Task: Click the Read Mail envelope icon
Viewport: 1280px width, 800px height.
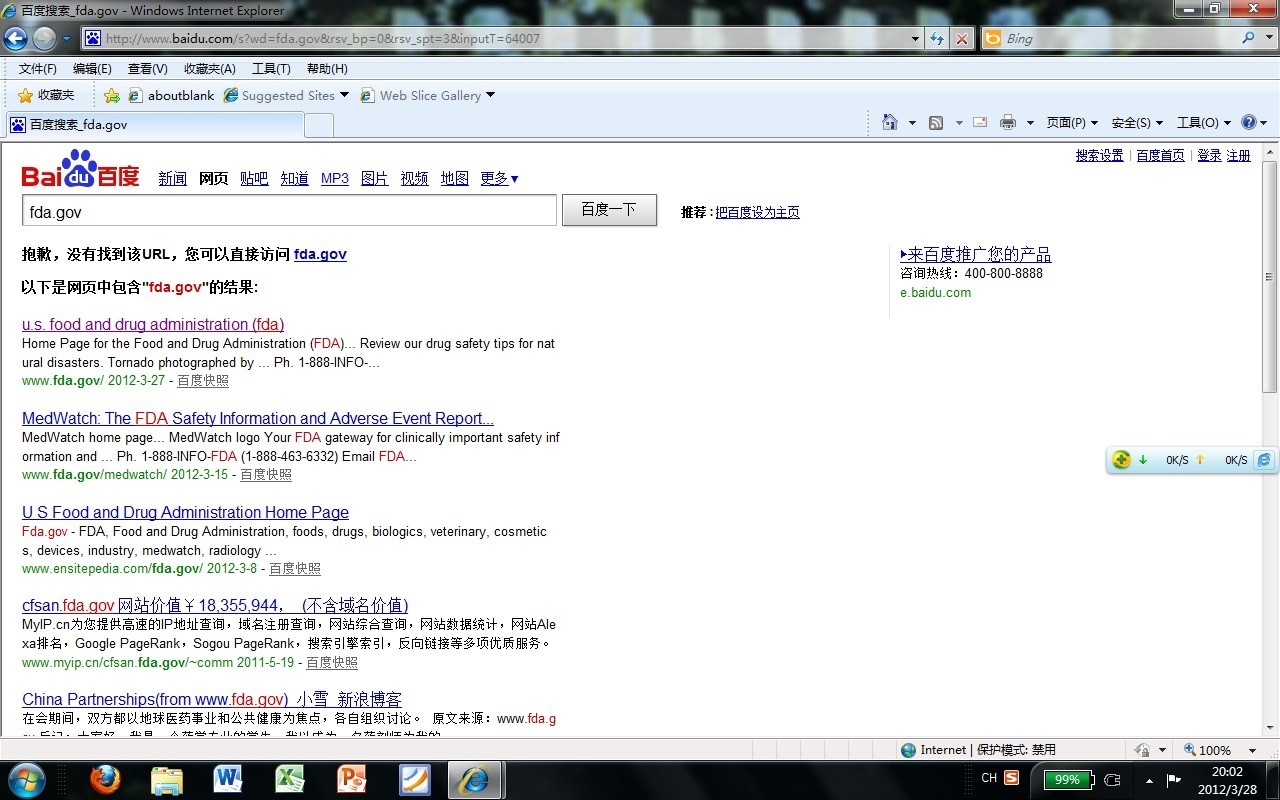Action: [x=980, y=122]
